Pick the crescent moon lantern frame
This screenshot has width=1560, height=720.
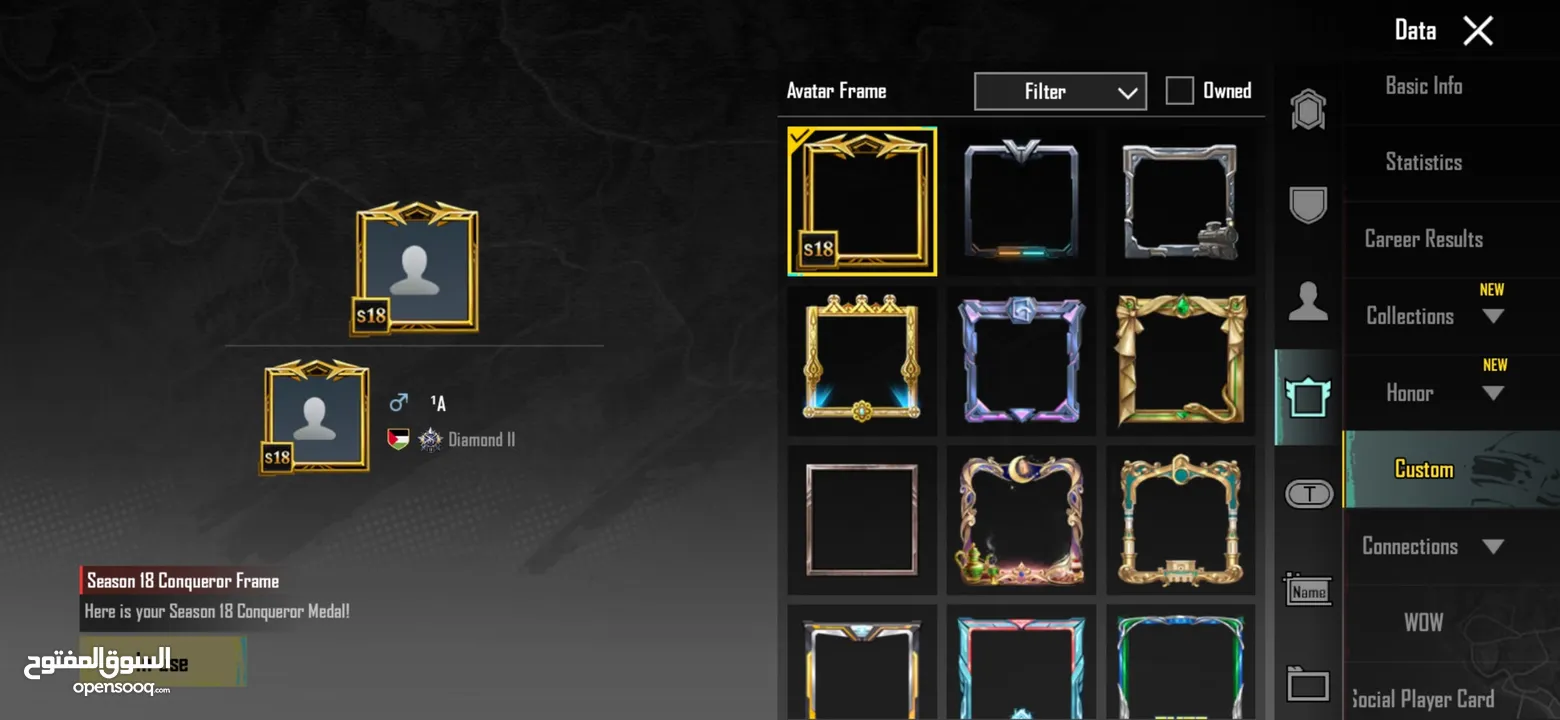pos(1021,520)
